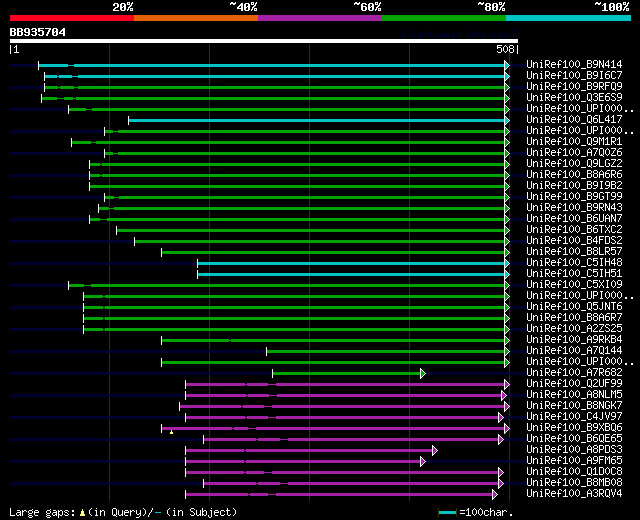This screenshot has height=520, width=640.
Task: Select the UniRef100_B9I9B2 label
Action: click(574, 186)
